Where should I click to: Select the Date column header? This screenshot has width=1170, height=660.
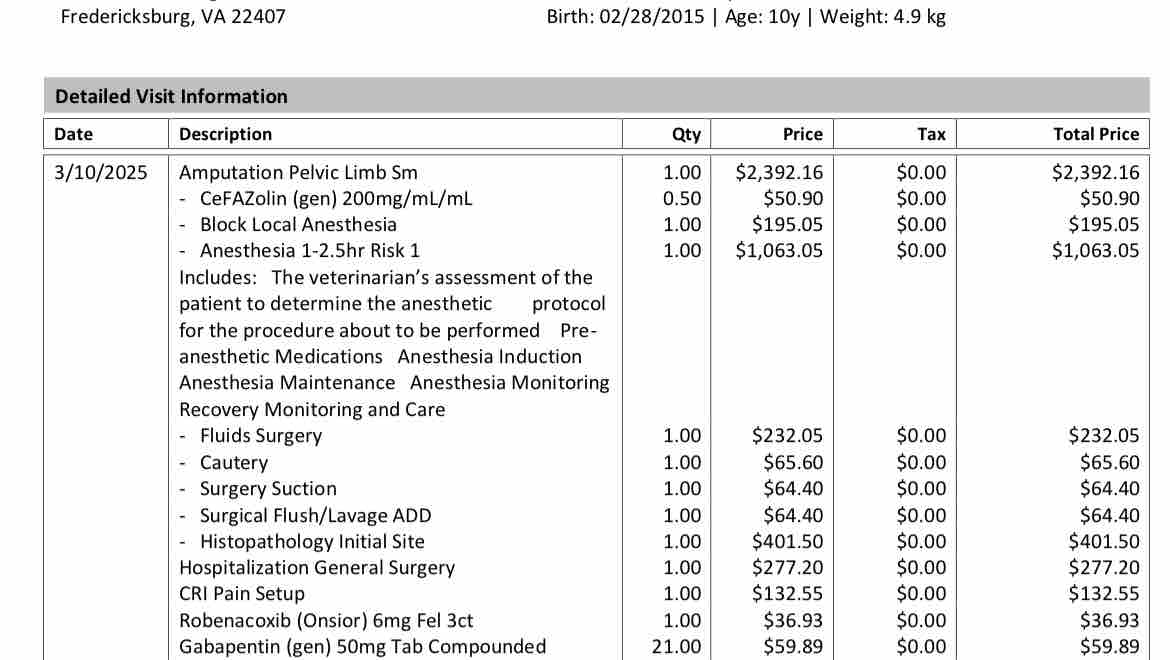point(73,134)
